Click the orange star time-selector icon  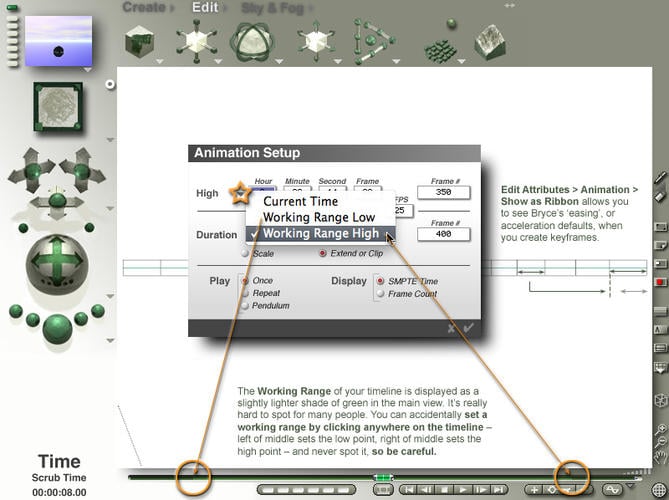click(240, 193)
